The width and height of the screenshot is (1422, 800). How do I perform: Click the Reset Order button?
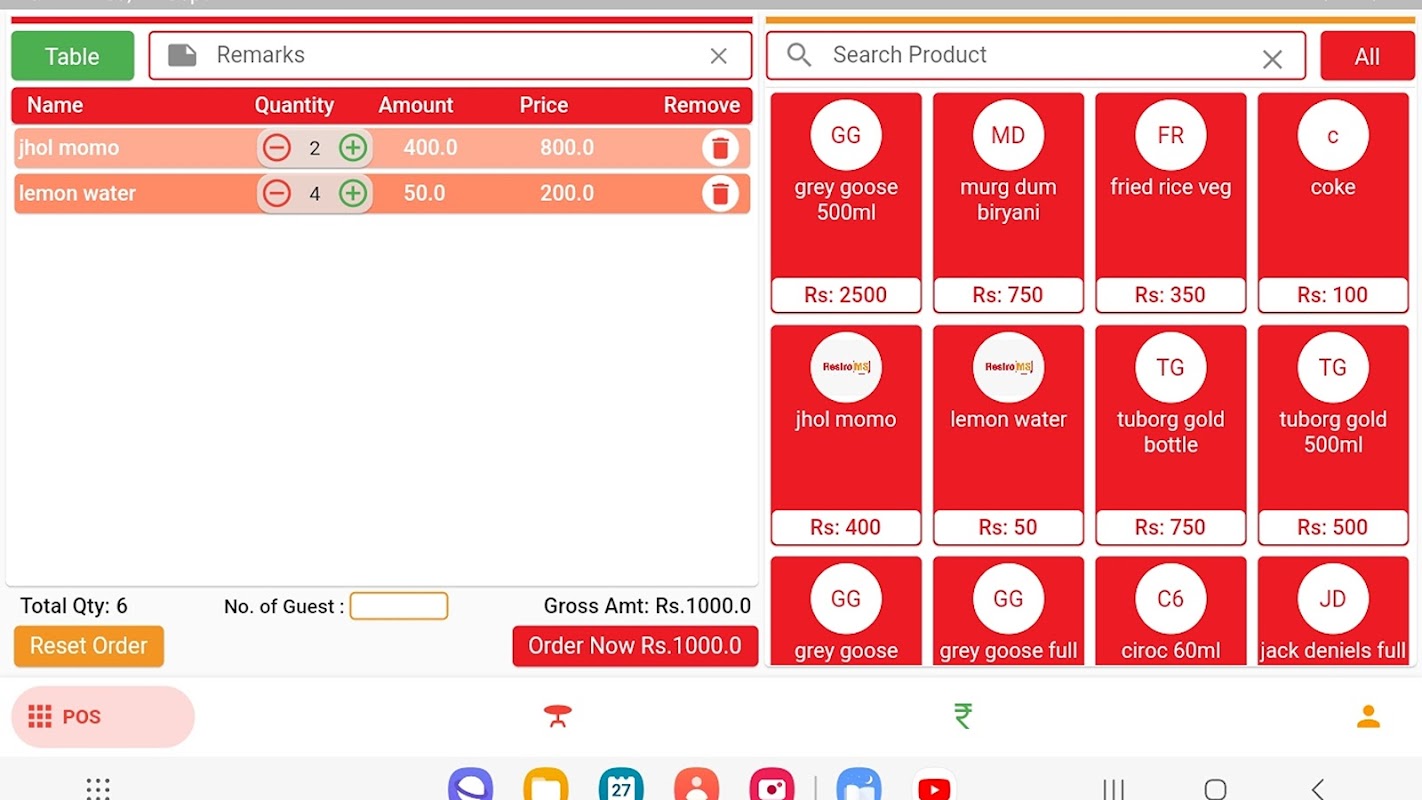pos(89,646)
